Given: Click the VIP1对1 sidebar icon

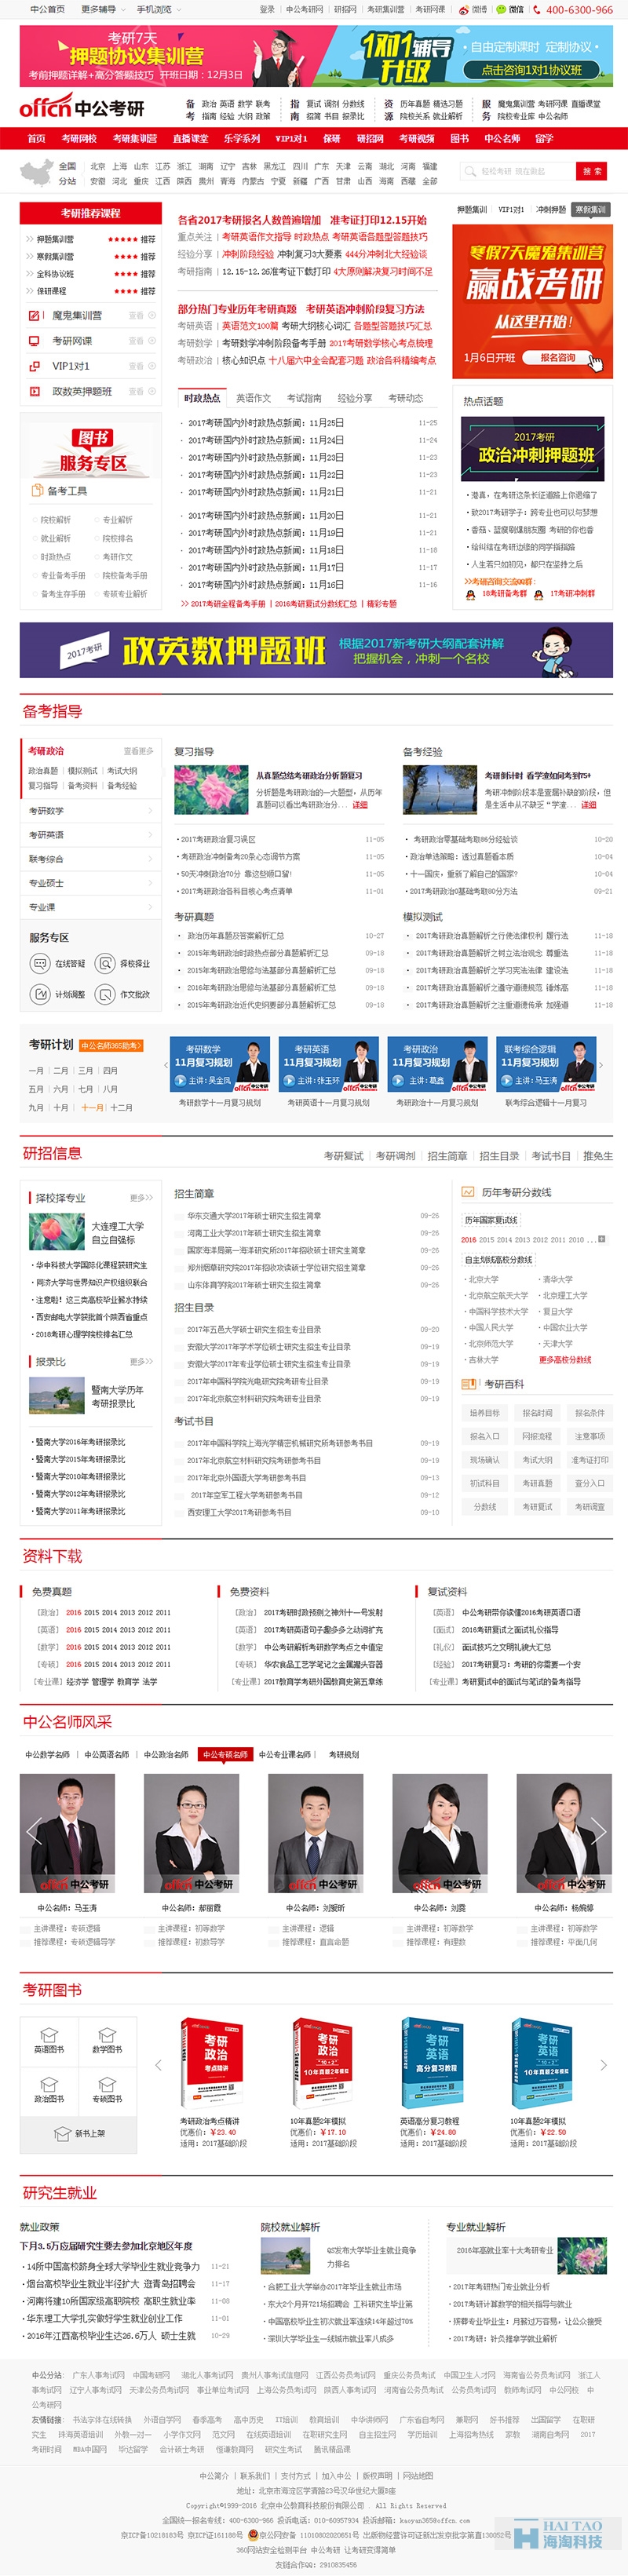Looking at the screenshot, I should tap(35, 366).
